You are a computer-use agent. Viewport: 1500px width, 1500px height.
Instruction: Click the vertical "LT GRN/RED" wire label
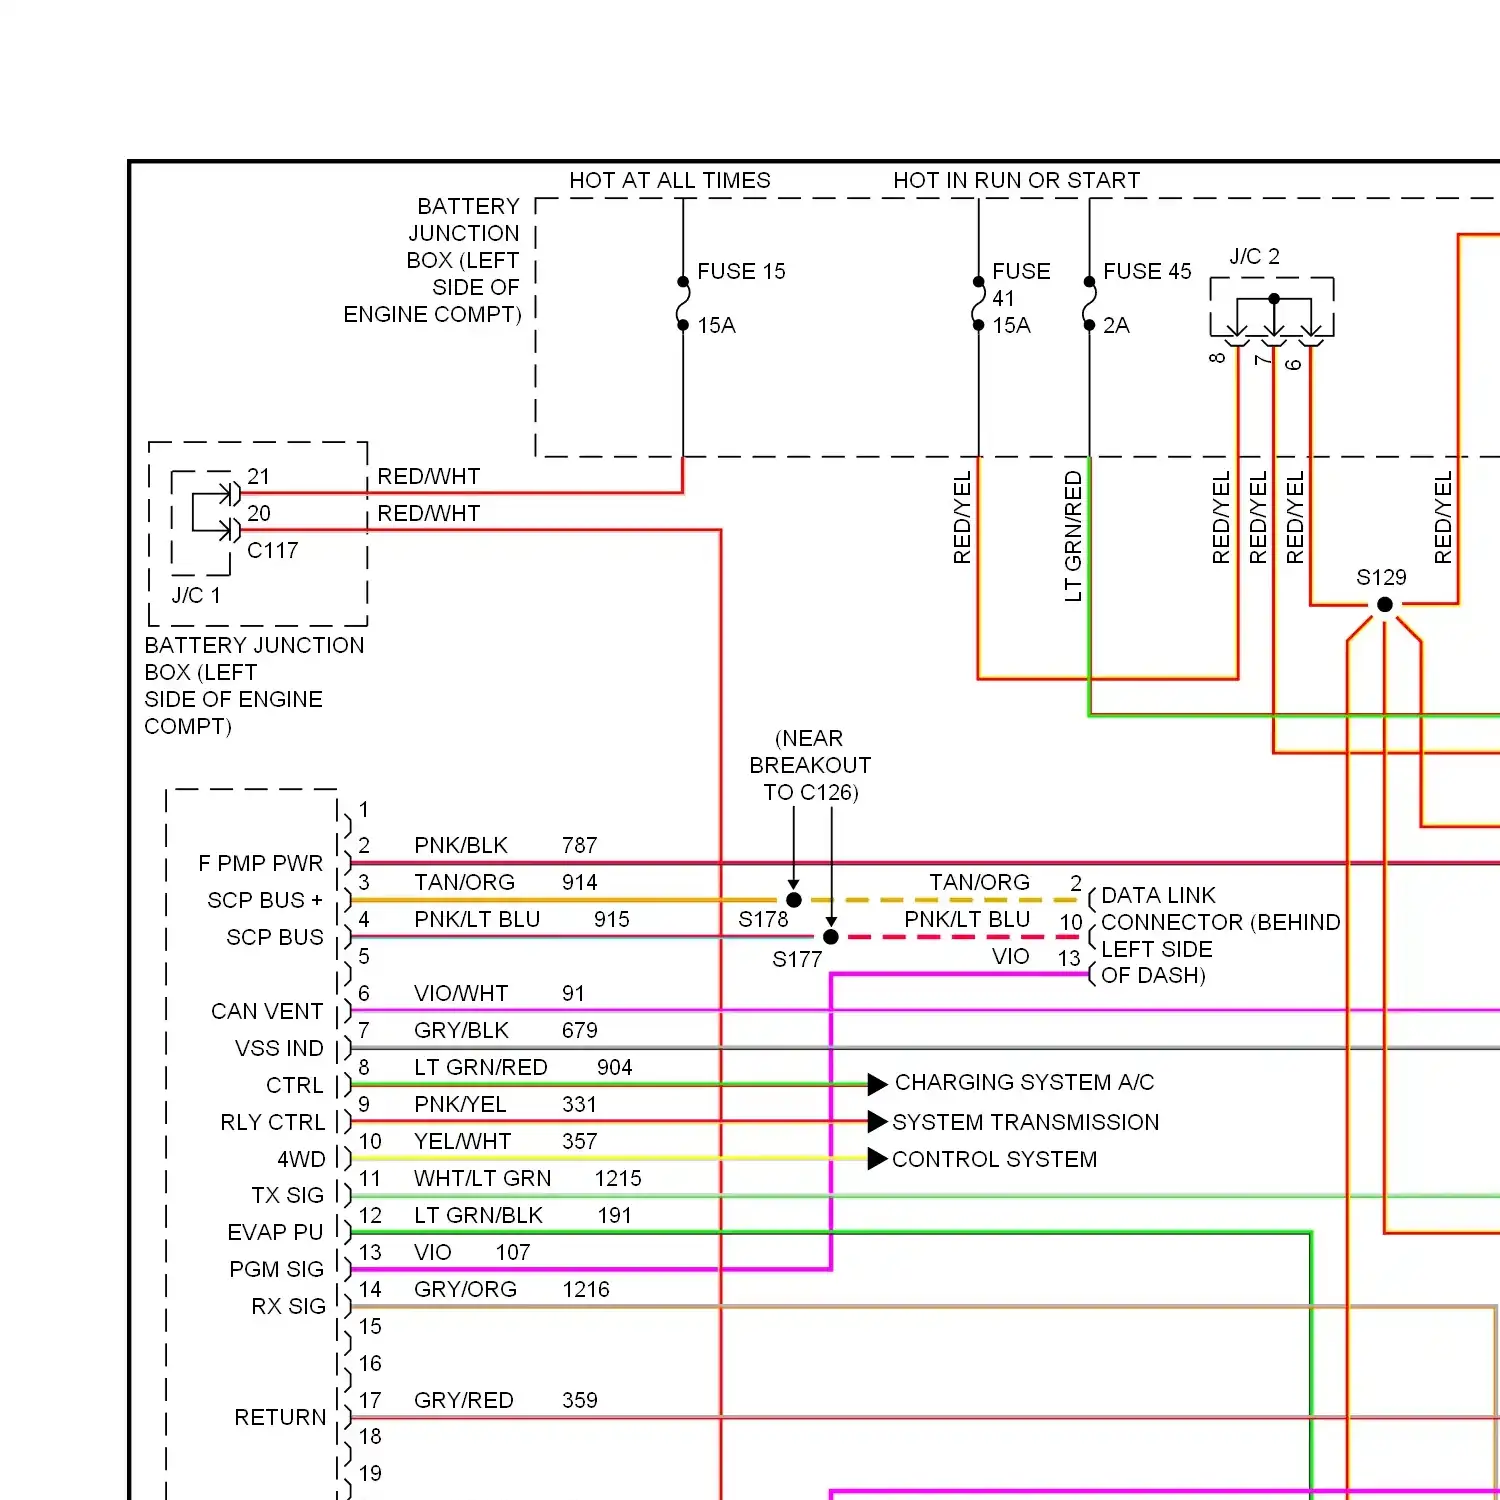point(1073,536)
